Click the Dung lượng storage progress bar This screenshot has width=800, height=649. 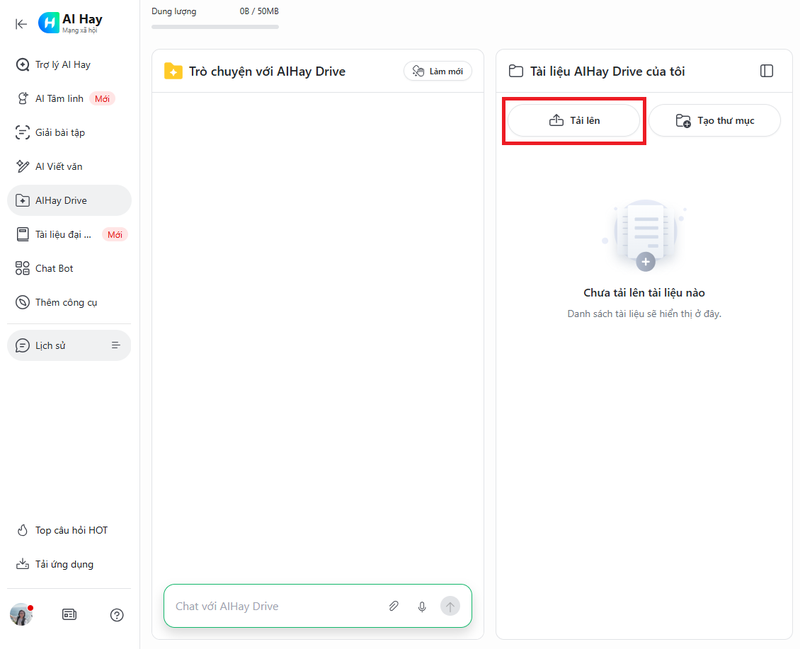pos(215,27)
